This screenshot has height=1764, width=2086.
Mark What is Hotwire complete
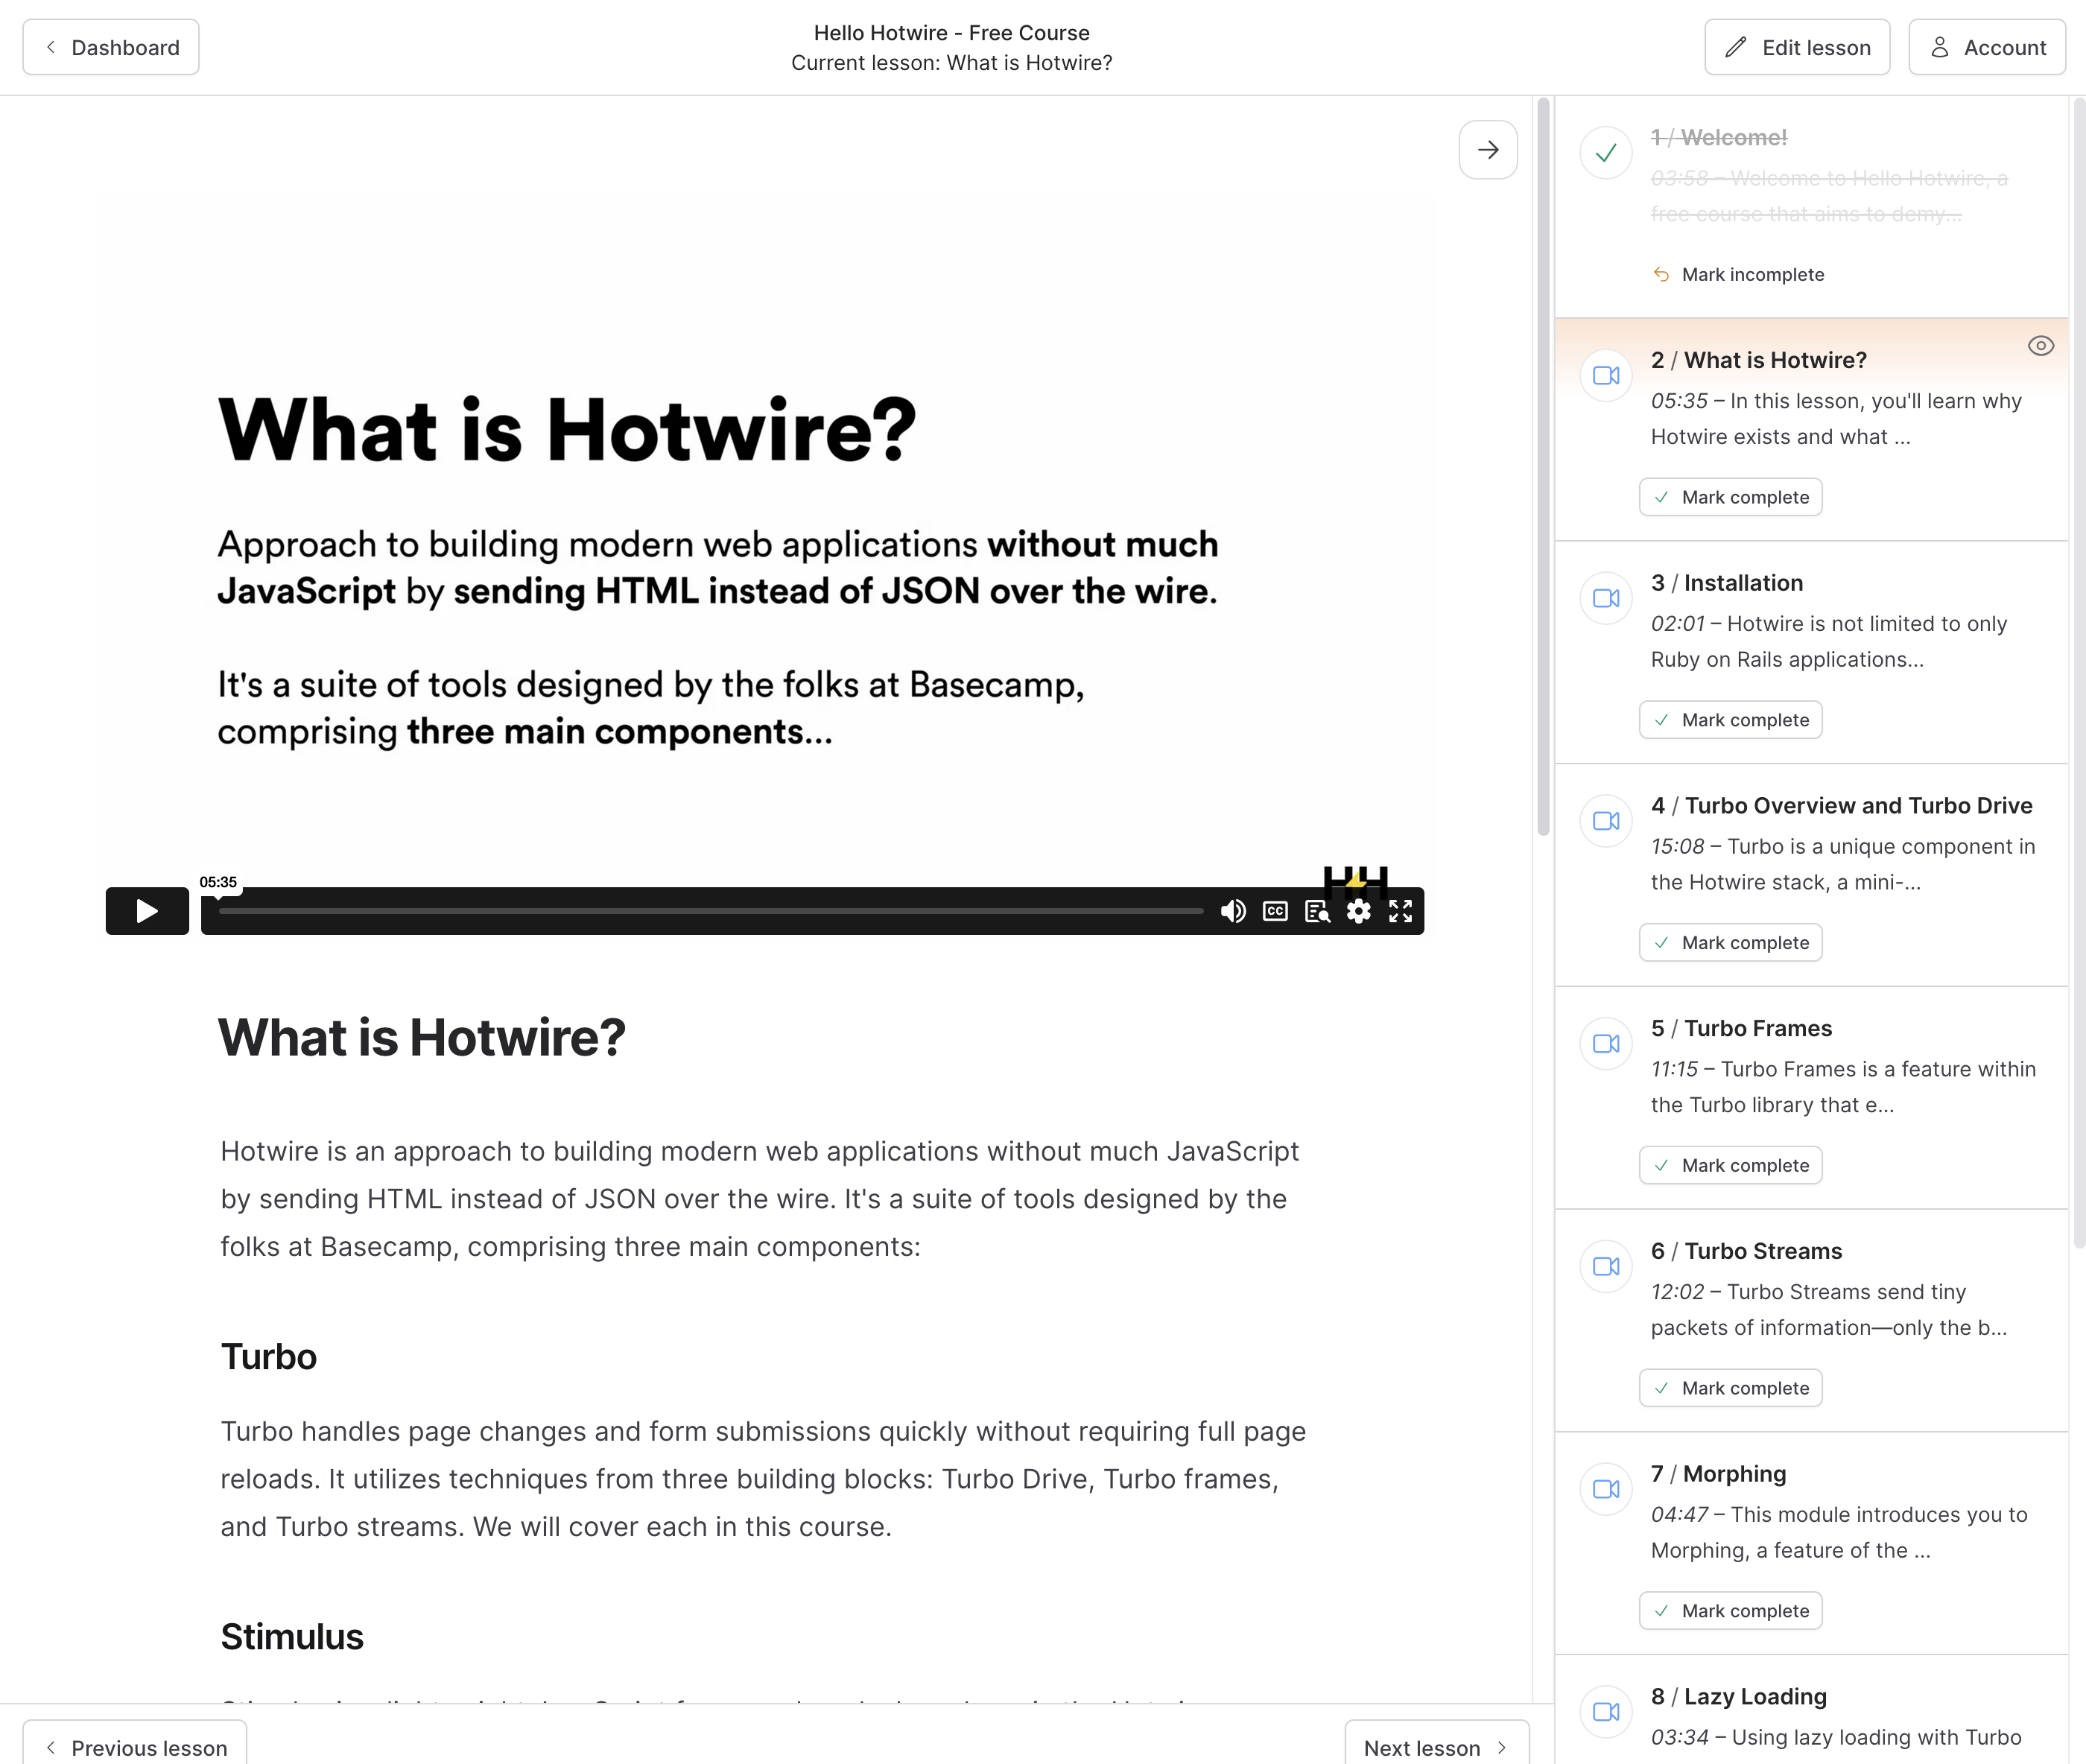coord(1731,497)
